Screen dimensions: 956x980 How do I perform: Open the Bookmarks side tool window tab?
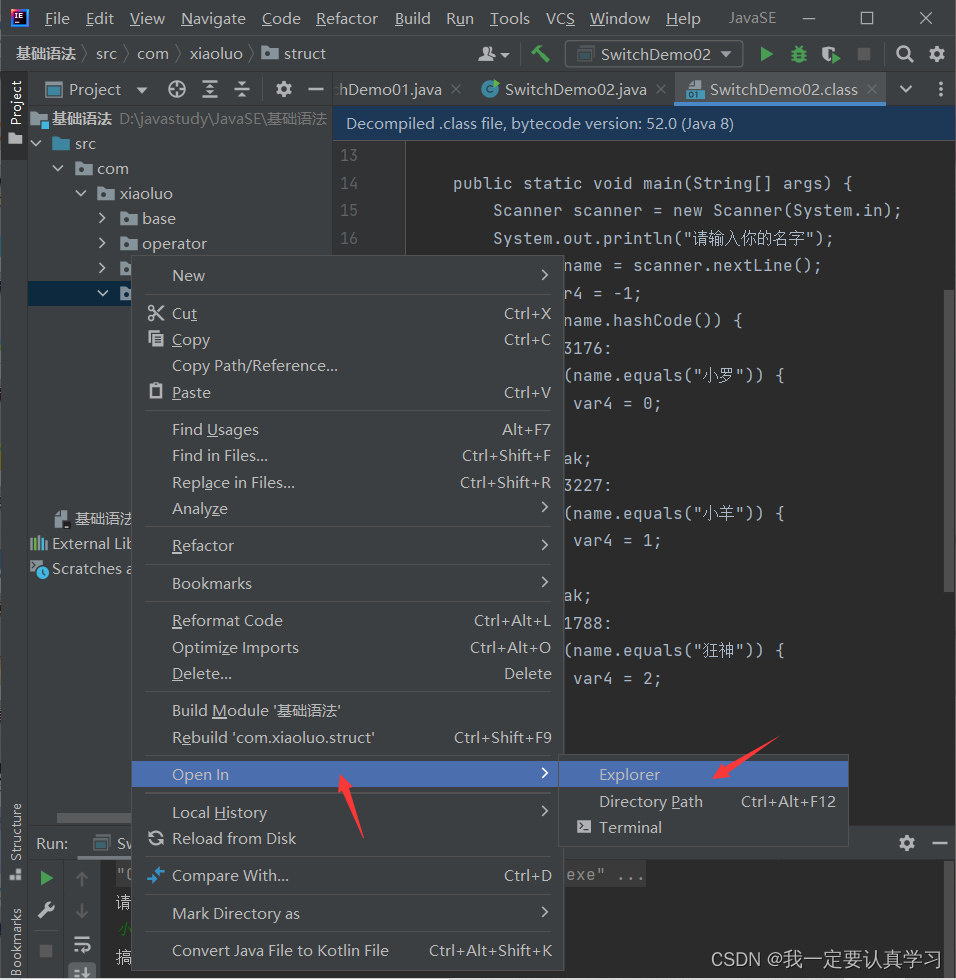tap(16, 941)
